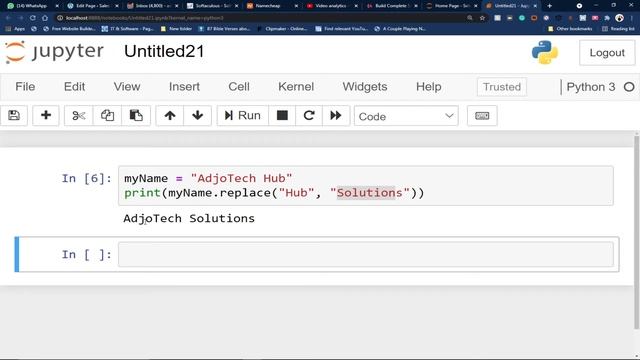Image resolution: width=640 pixels, height=360 pixels.
Task: Click the myName.replace code cell editor
Action: [x=366, y=185]
